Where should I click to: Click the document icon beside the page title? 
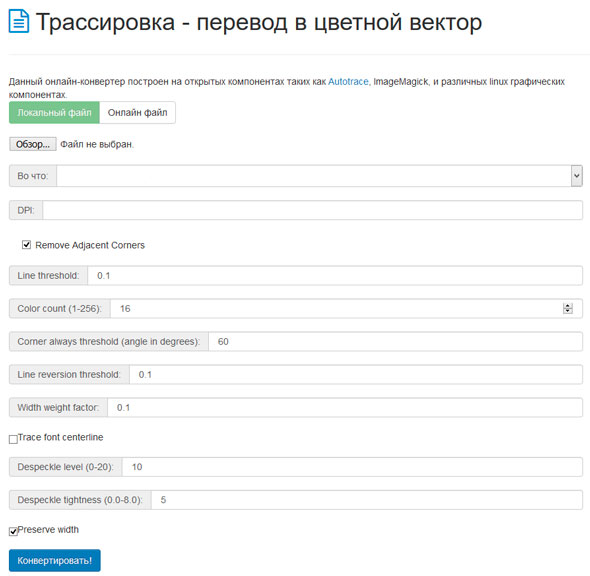pos(19,21)
